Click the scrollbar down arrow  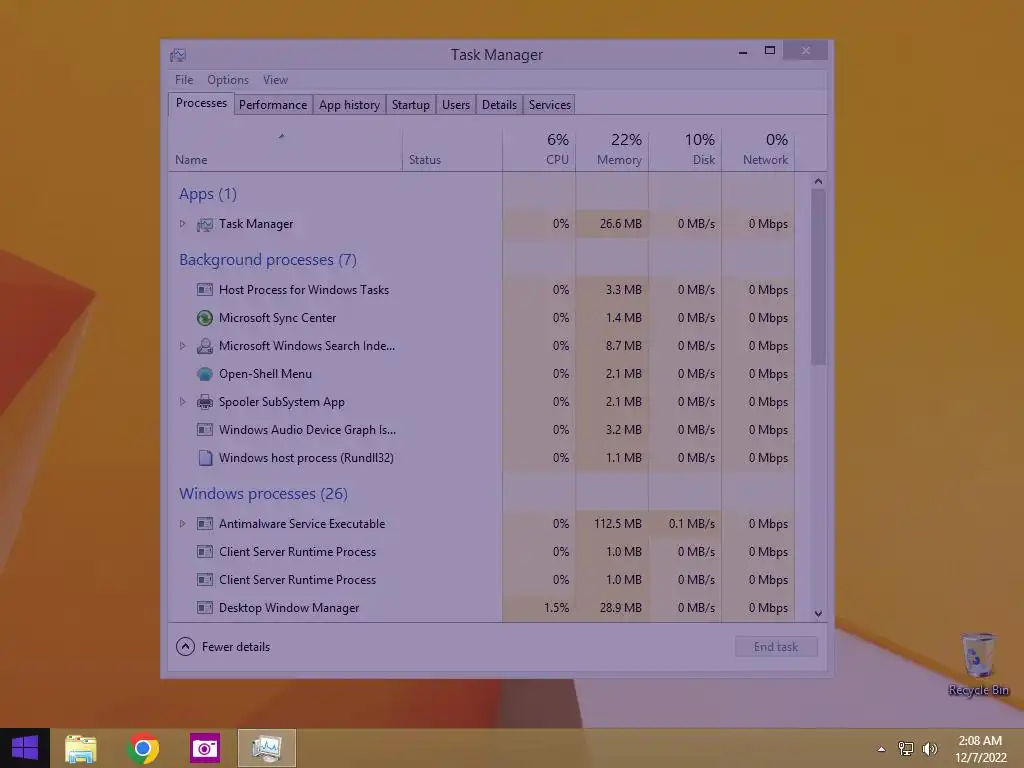point(818,613)
